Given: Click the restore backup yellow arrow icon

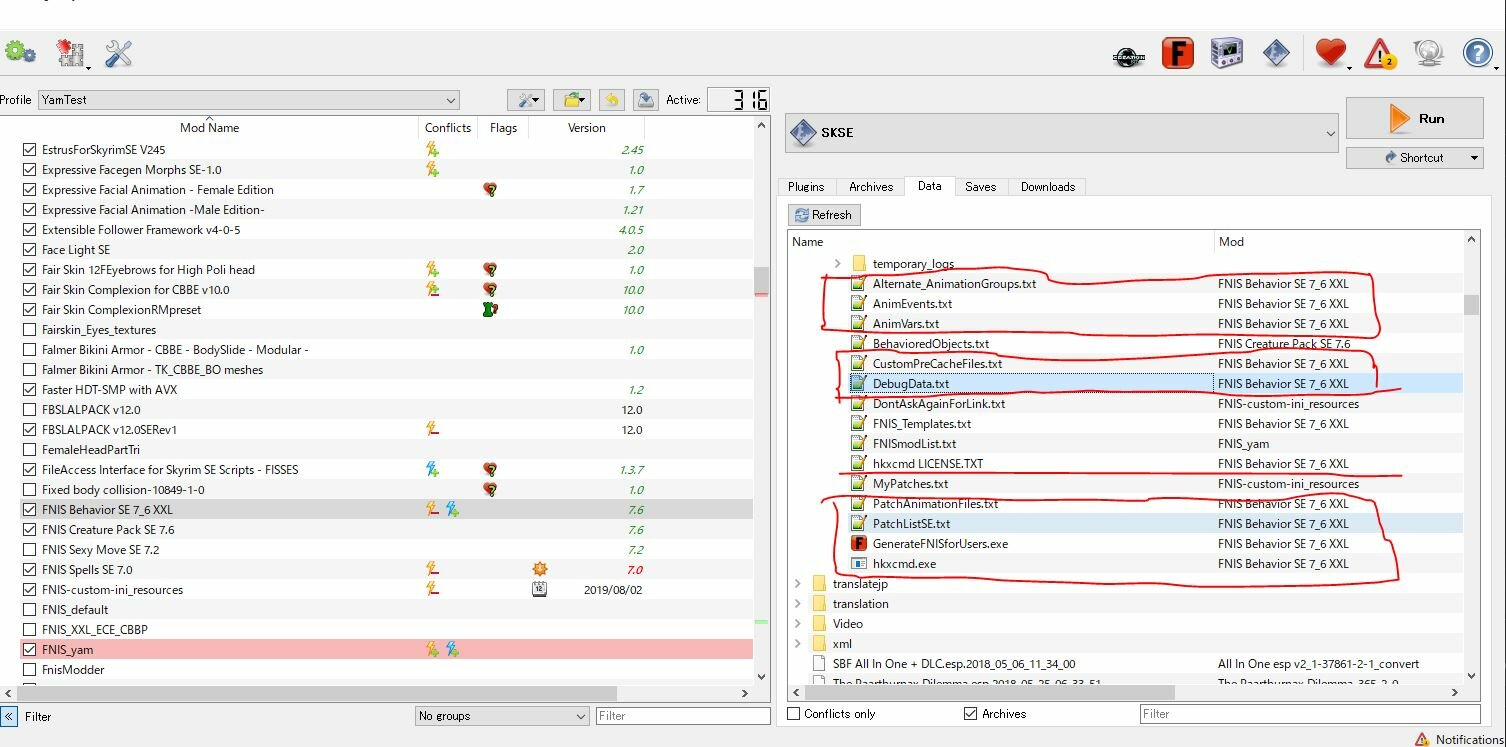Looking at the screenshot, I should (612, 99).
